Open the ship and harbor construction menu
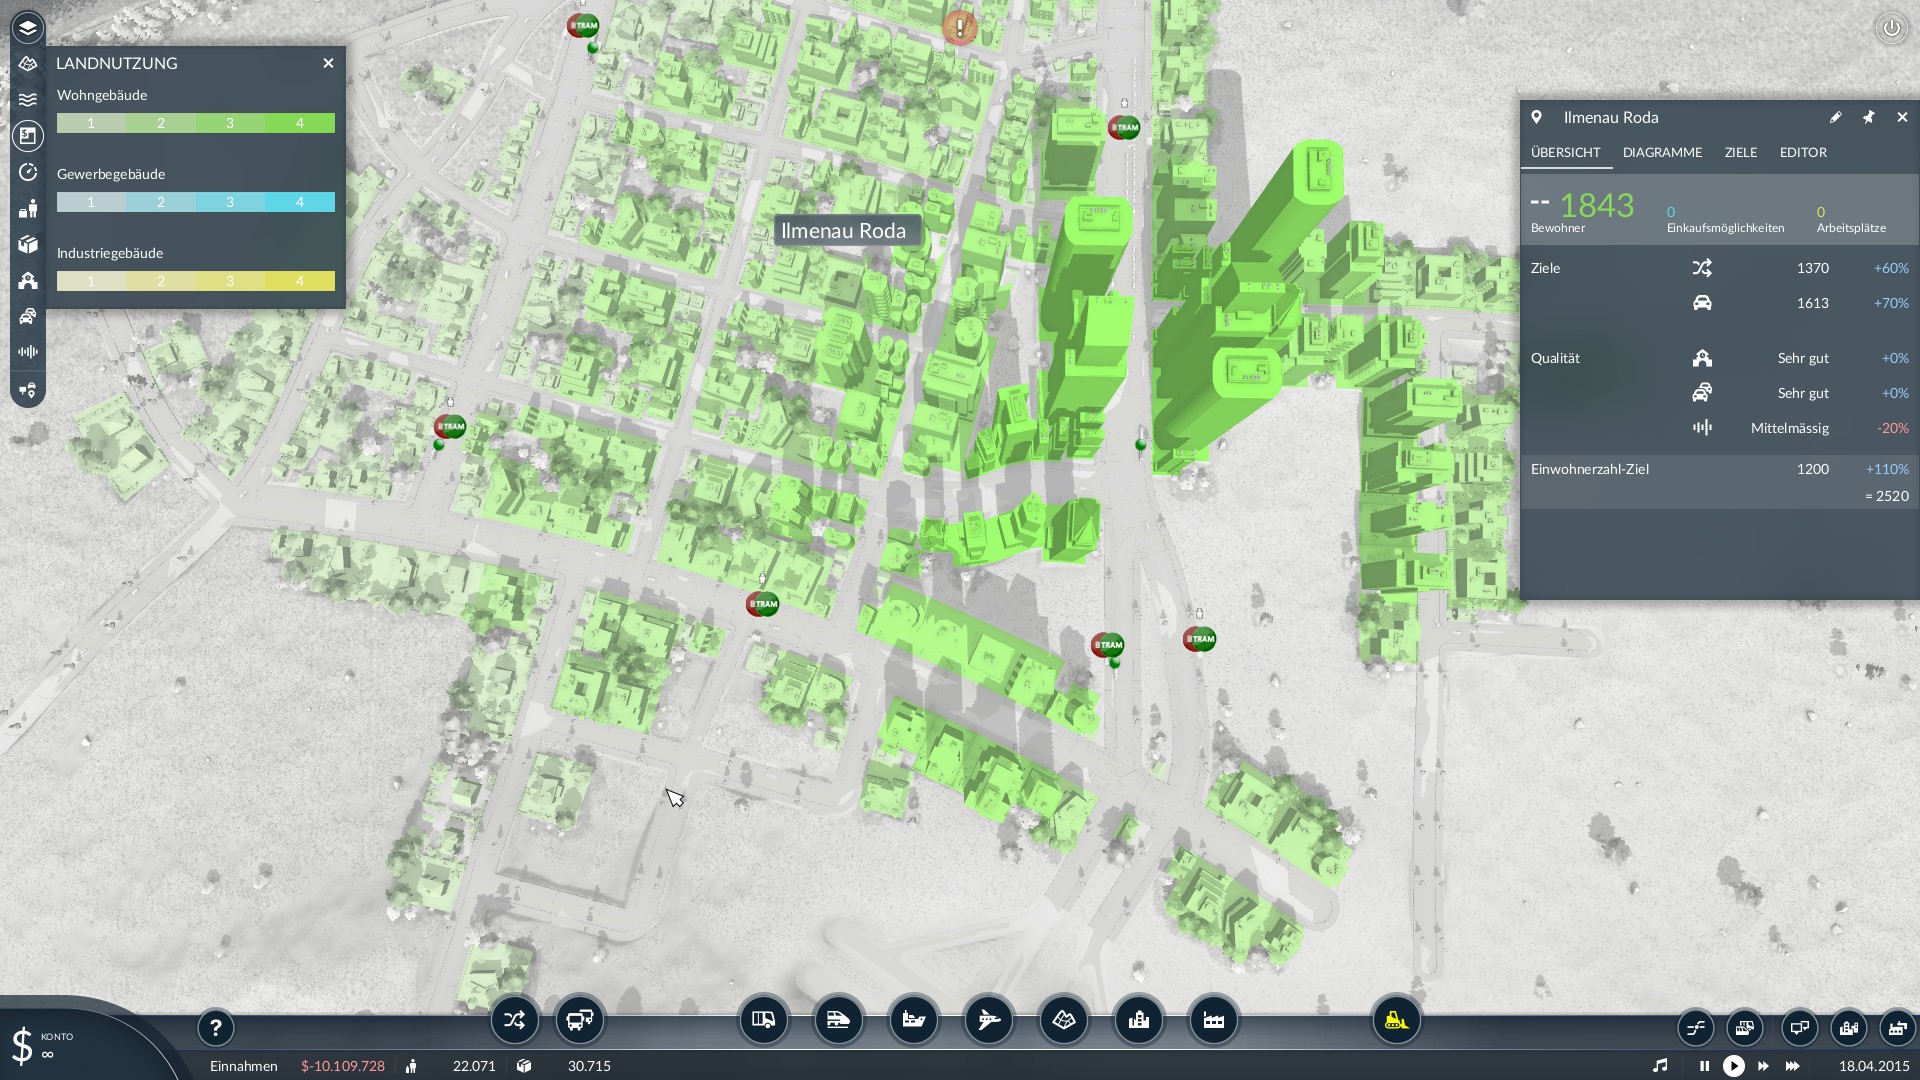The image size is (1920, 1080). (x=913, y=1020)
